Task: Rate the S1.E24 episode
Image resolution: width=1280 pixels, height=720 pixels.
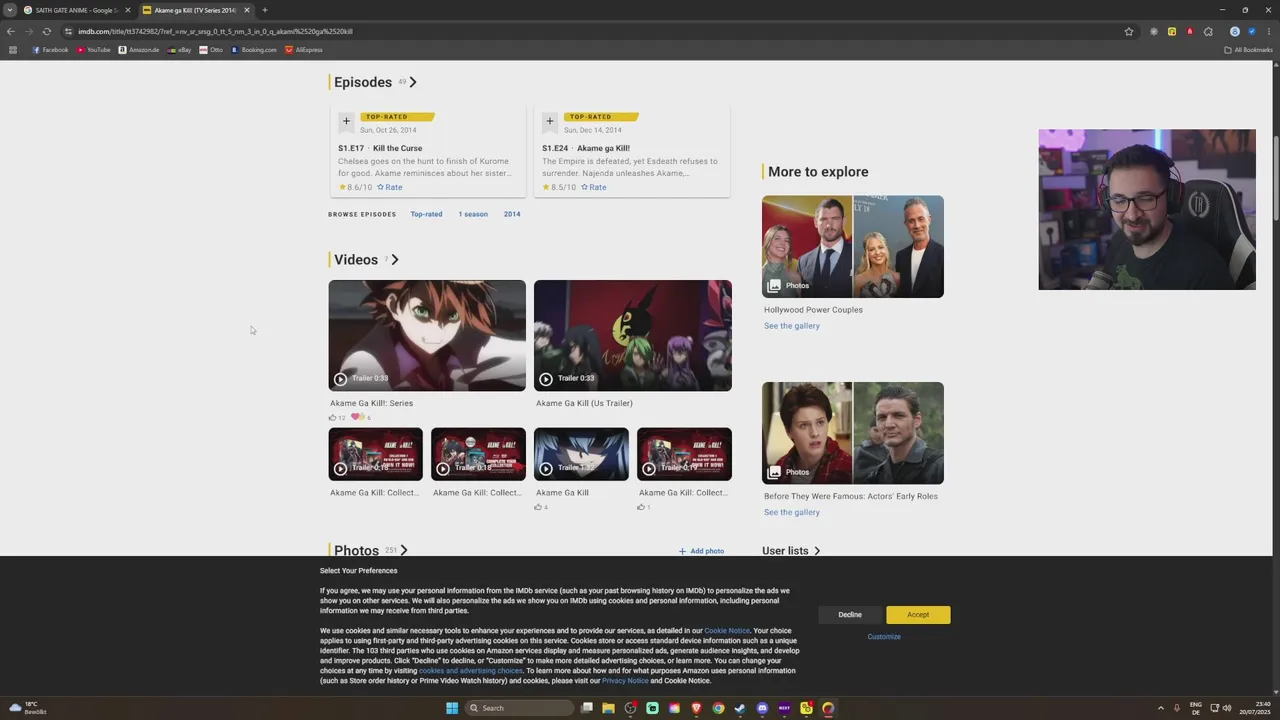Action: (x=596, y=187)
